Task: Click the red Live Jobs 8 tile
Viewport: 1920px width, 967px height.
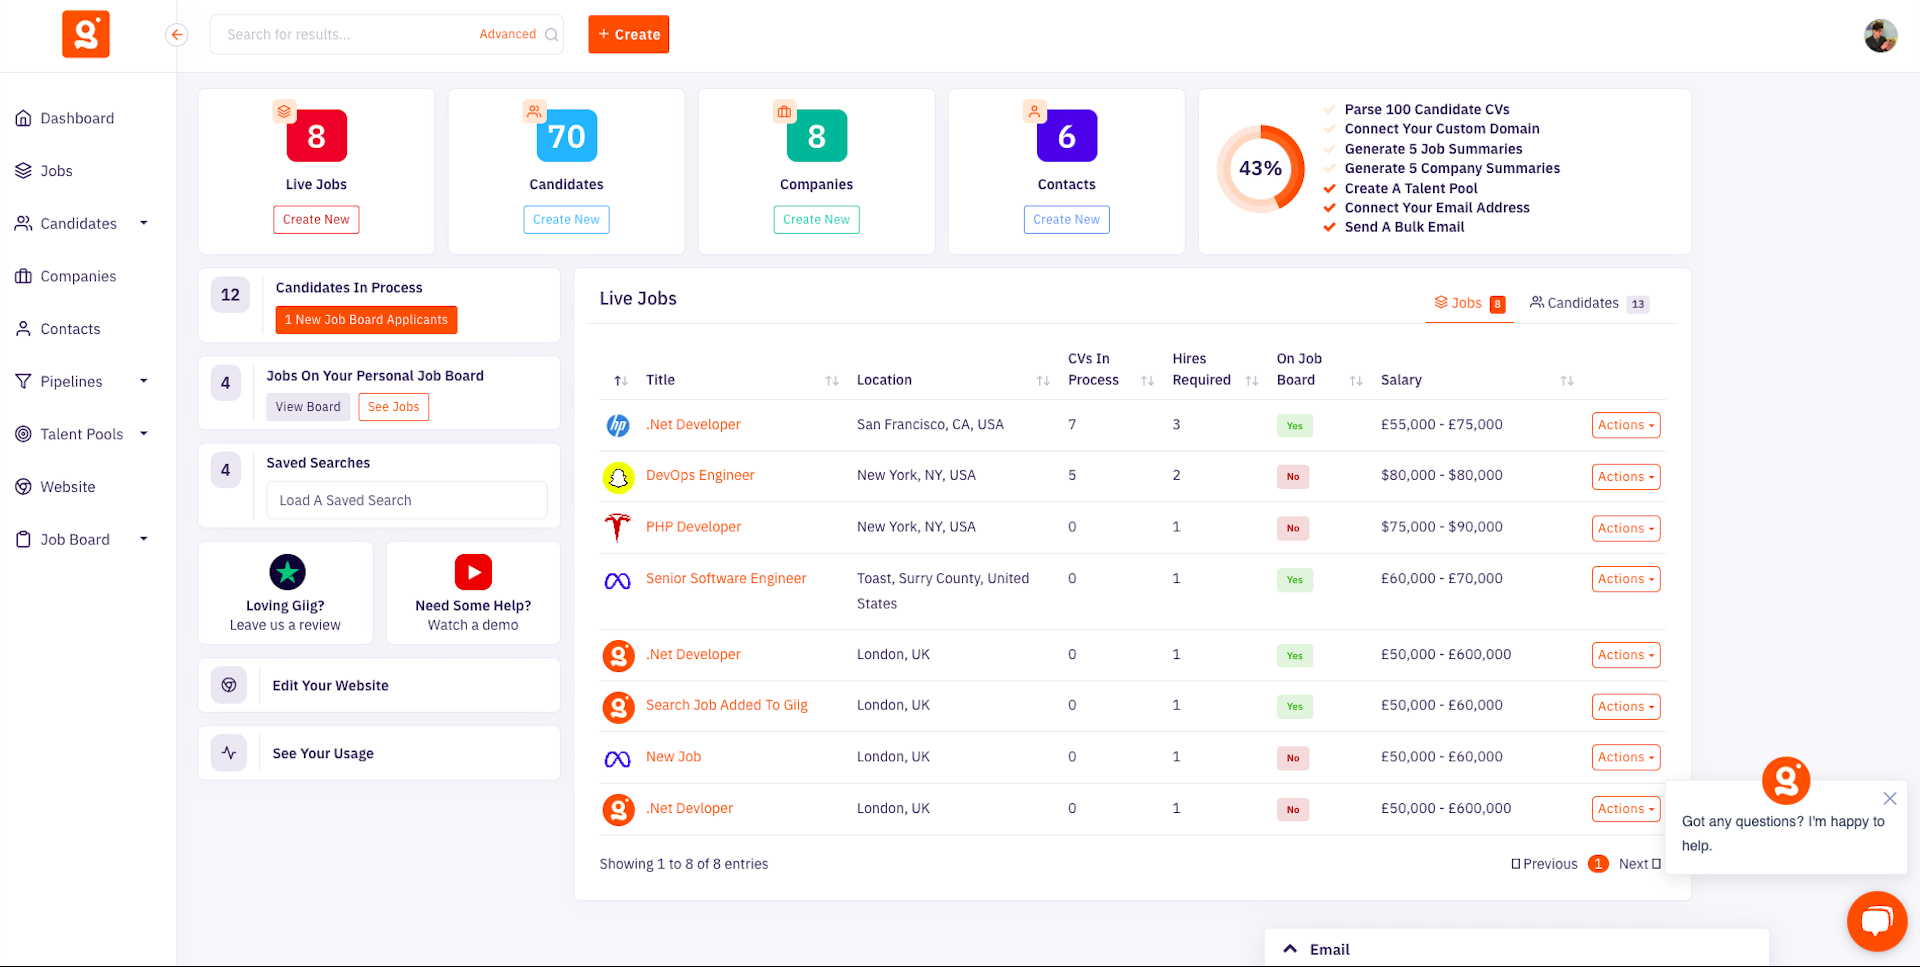Action: click(x=316, y=136)
